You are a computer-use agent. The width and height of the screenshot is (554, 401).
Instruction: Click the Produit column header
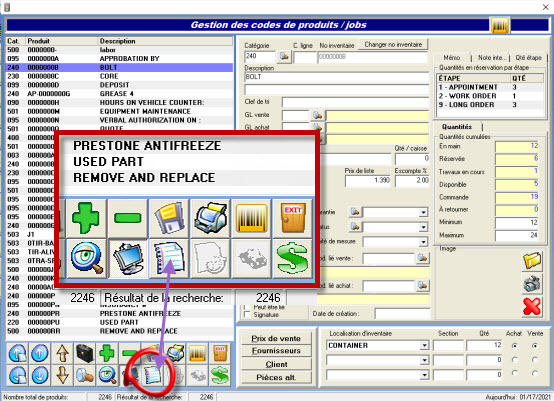[62, 41]
